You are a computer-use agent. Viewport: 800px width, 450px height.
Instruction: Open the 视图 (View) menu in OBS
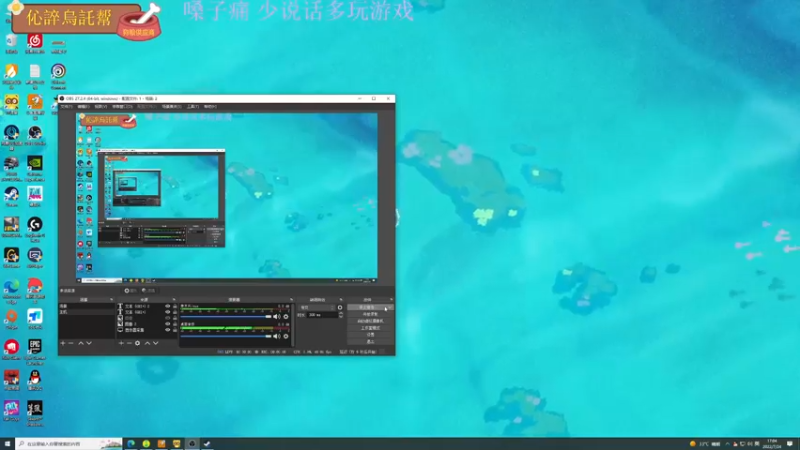(x=101, y=107)
